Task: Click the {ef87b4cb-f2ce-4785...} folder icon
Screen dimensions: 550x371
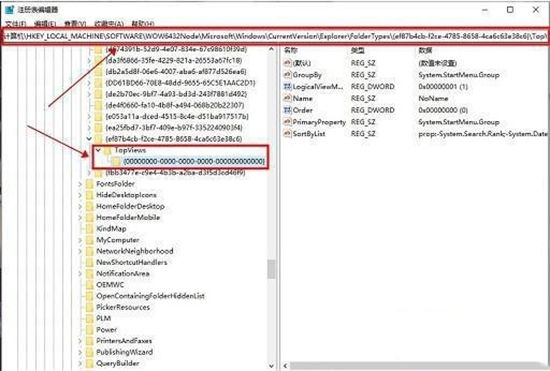Action: (99, 139)
